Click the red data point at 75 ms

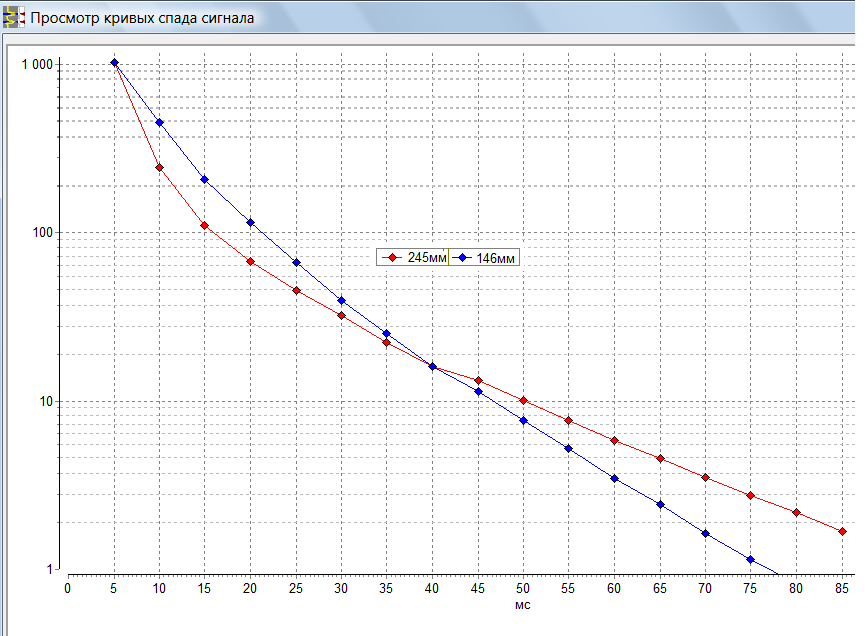click(x=751, y=496)
